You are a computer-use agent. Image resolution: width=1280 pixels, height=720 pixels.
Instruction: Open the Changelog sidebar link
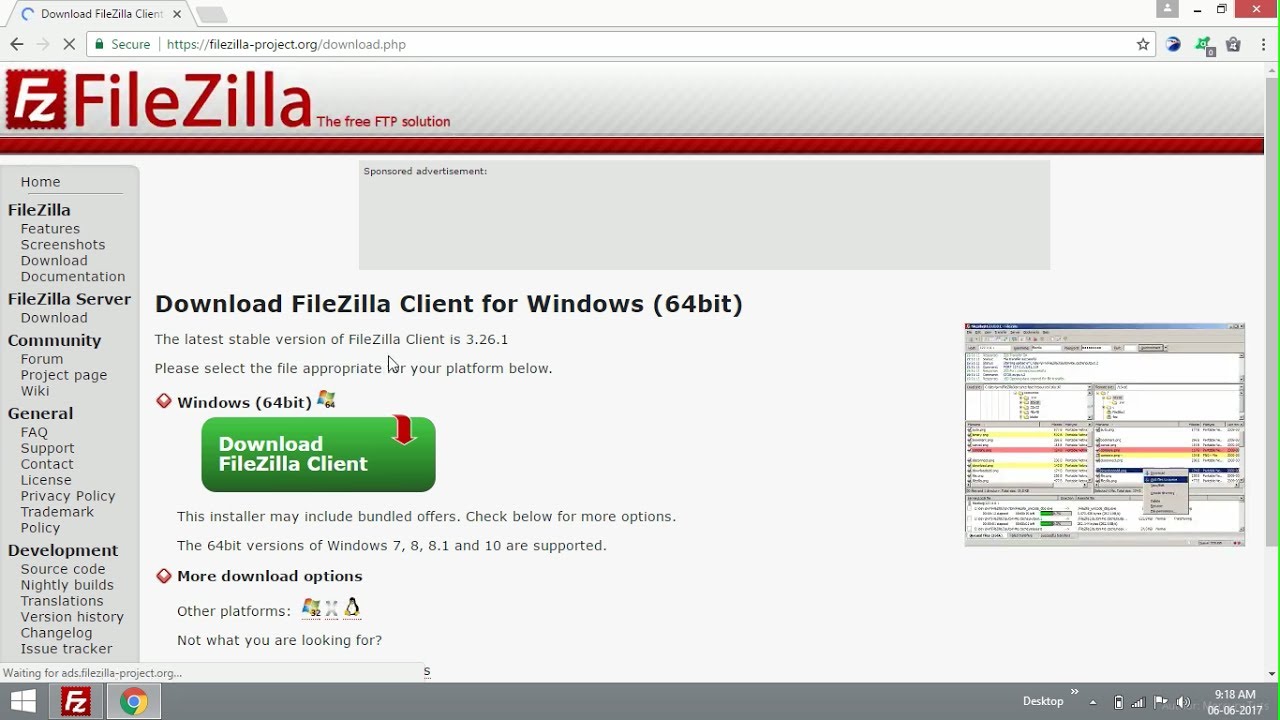[56, 633]
